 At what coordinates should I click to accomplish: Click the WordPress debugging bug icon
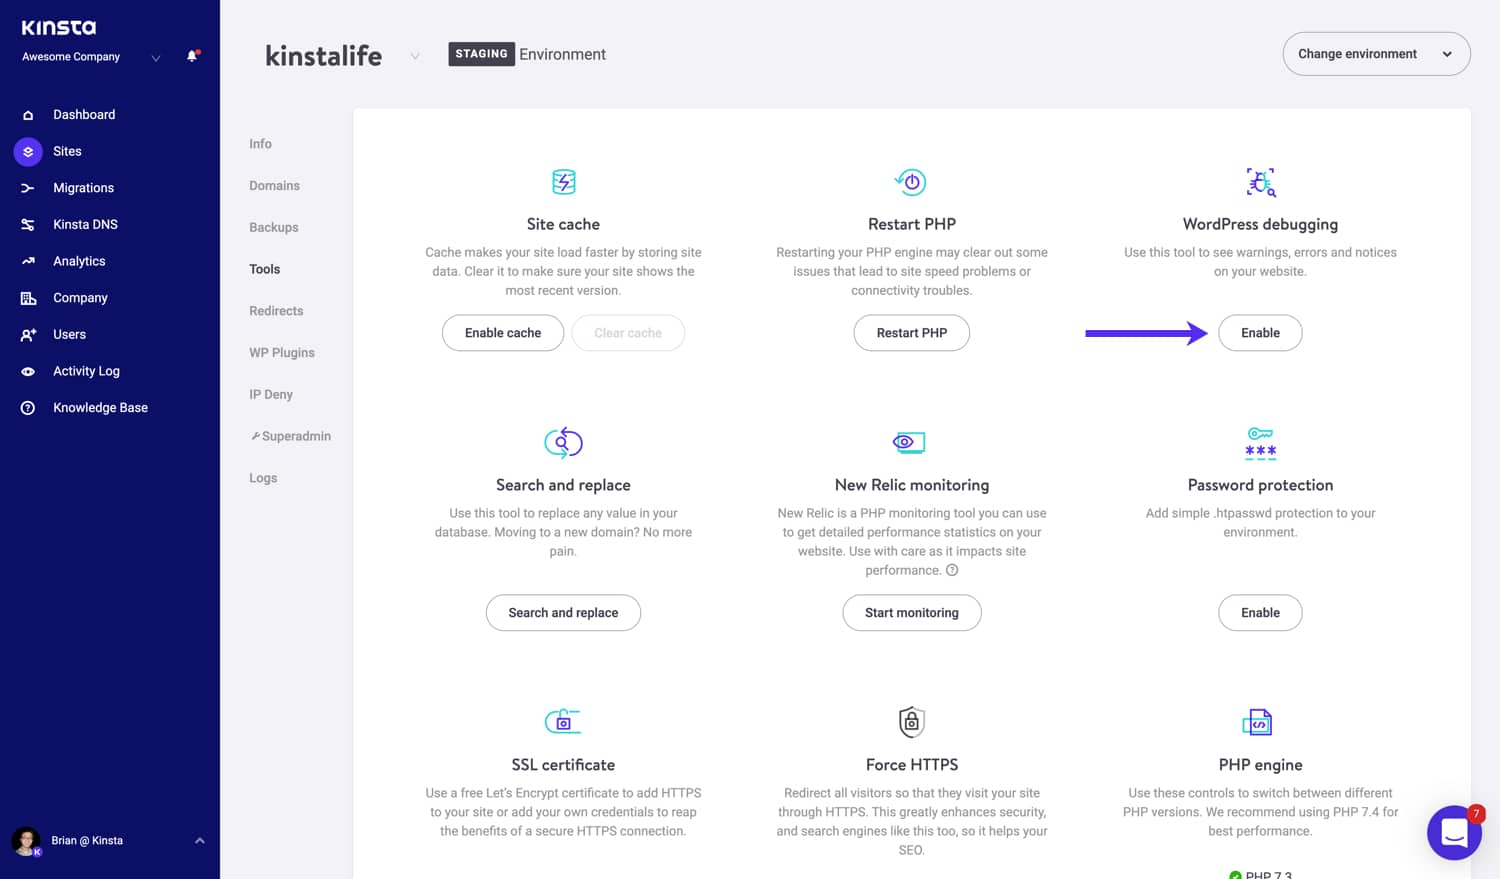pos(1260,182)
